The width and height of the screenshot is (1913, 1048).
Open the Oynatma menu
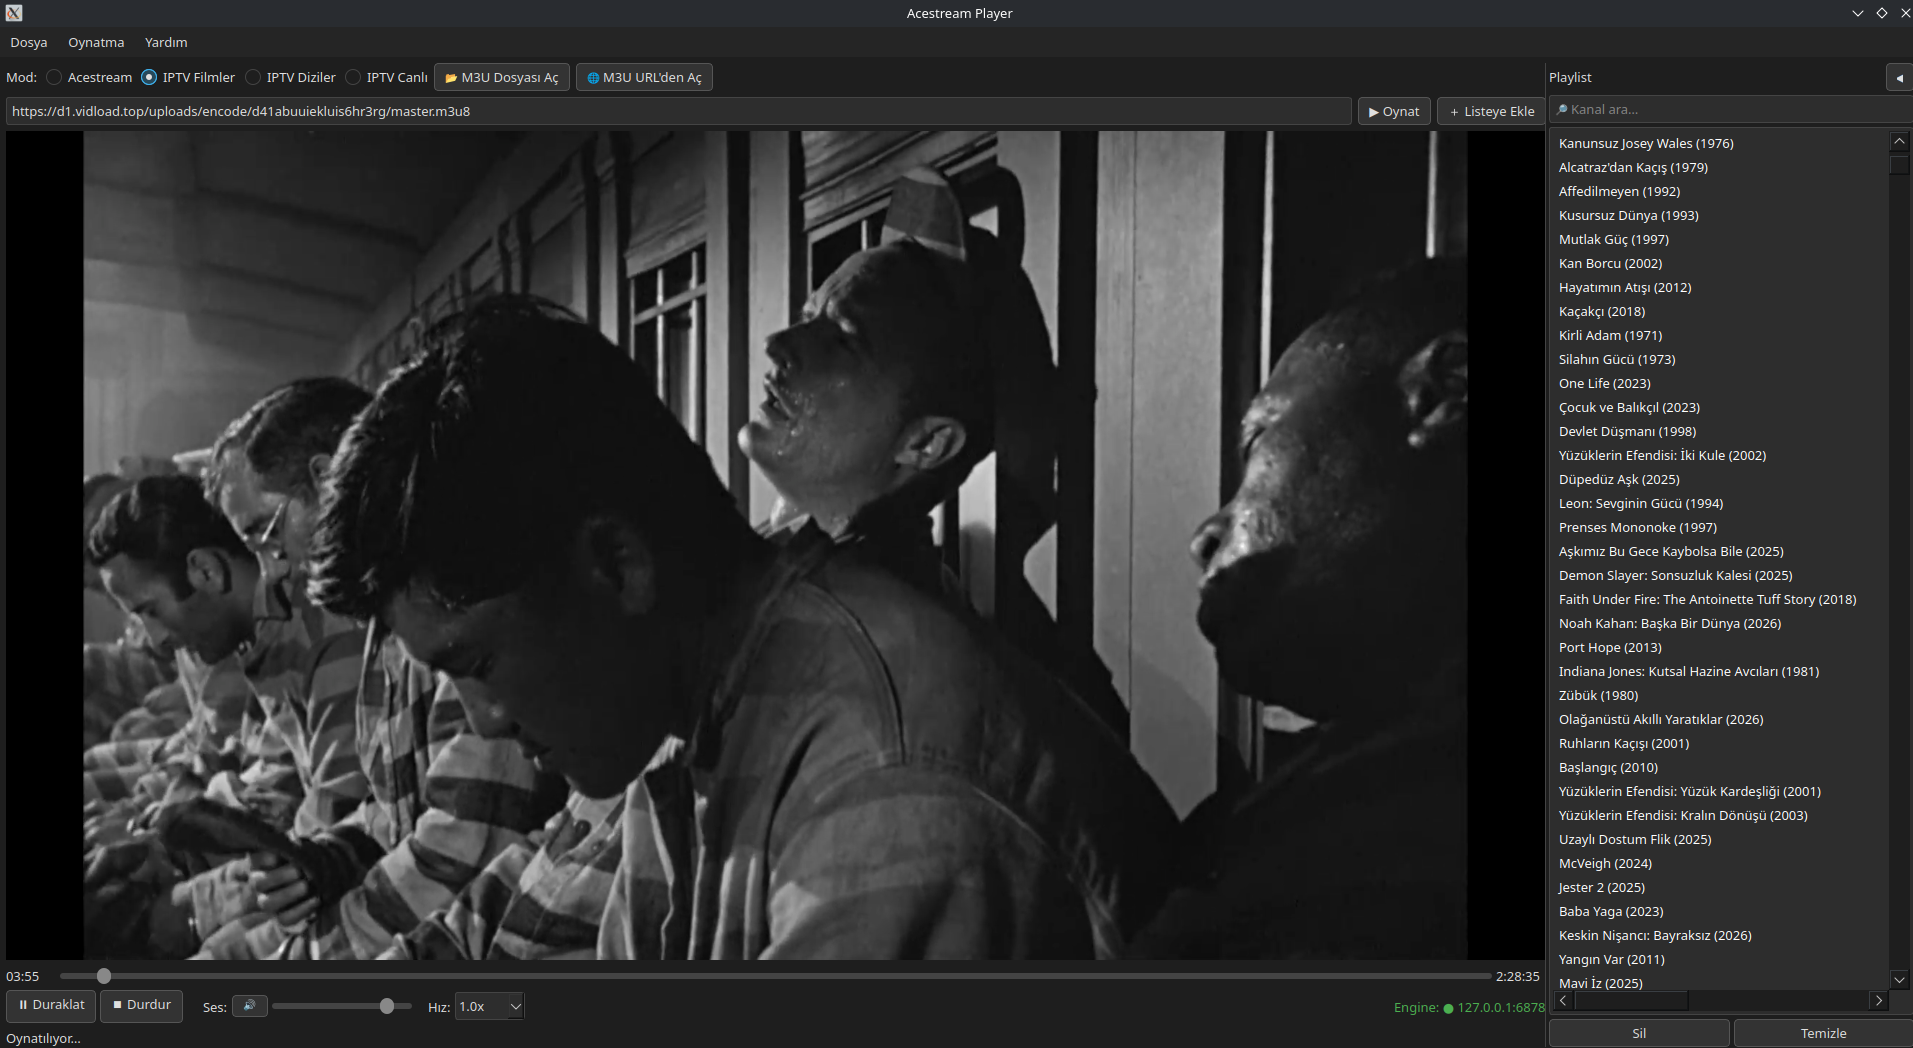[x=96, y=42]
